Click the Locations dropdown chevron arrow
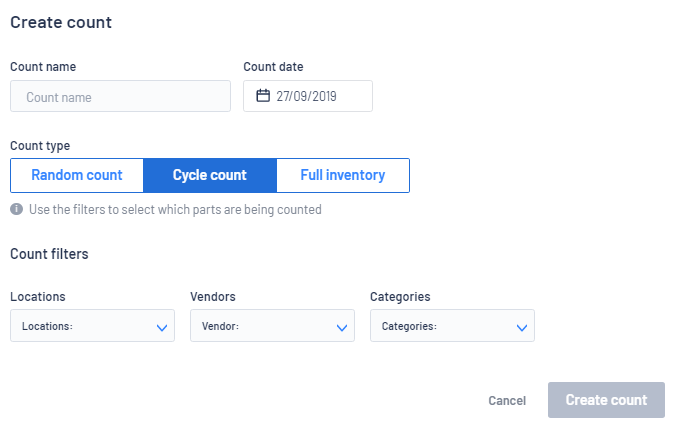 pyautogui.click(x=162, y=327)
